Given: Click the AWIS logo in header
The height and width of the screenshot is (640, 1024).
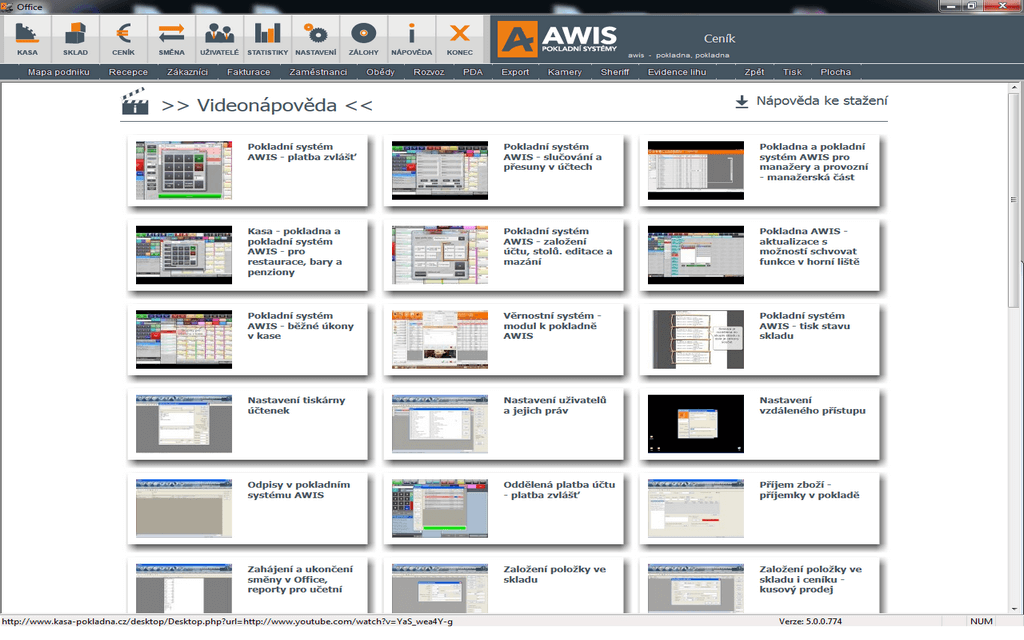Looking at the screenshot, I should click(557, 39).
